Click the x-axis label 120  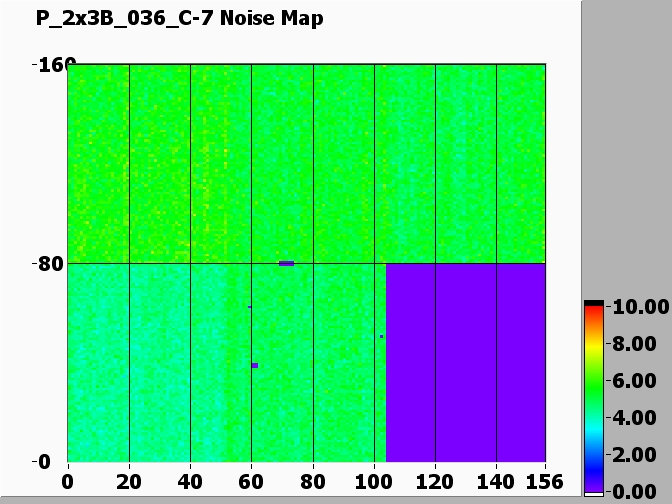pos(435,482)
